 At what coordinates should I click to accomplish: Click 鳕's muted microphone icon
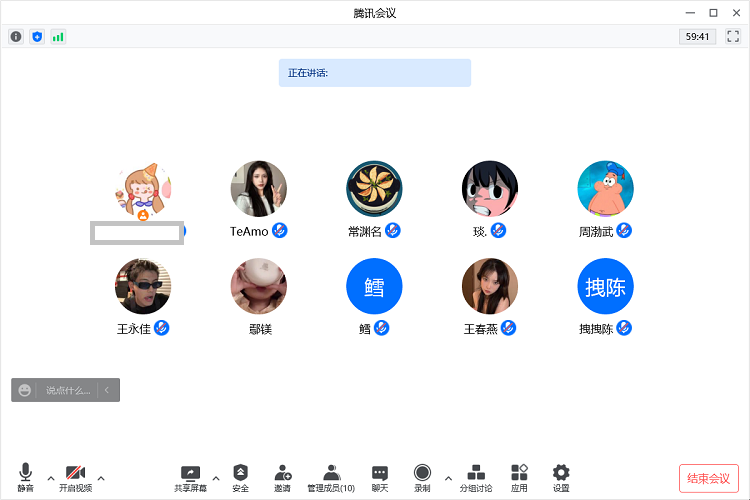click(x=381, y=328)
